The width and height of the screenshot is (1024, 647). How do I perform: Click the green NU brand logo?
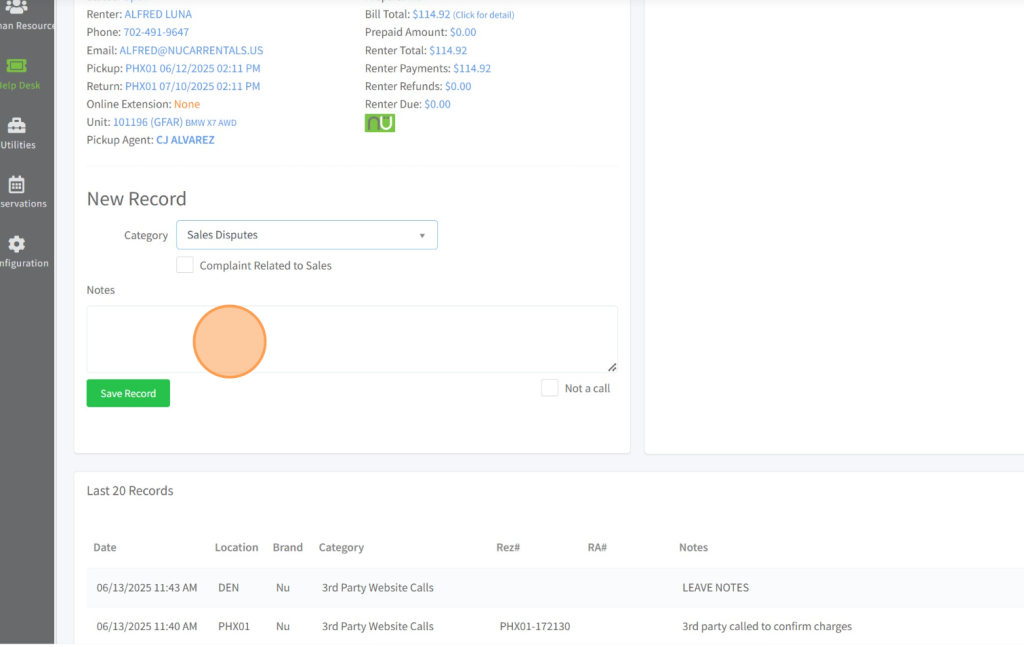point(380,123)
